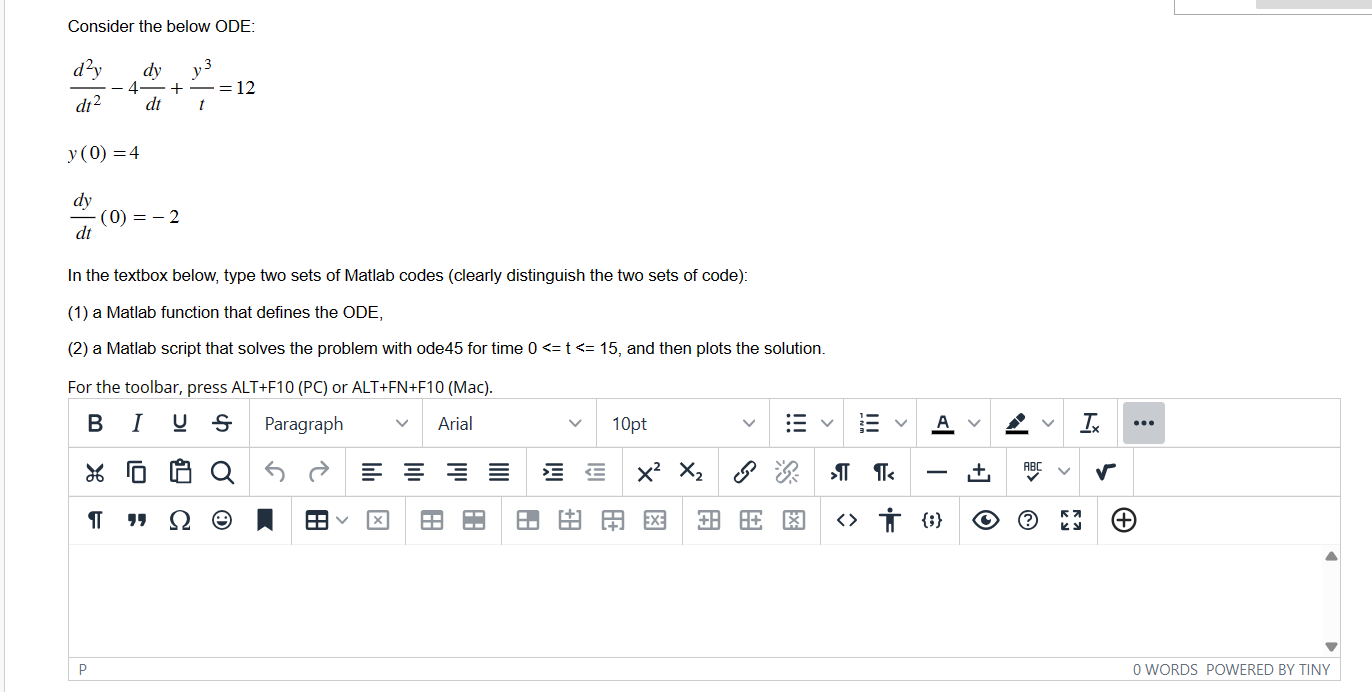Image resolution: width=1372 pixels, height=692 pixels.
Task: Delete the table
Action: [x=379, y=520]
